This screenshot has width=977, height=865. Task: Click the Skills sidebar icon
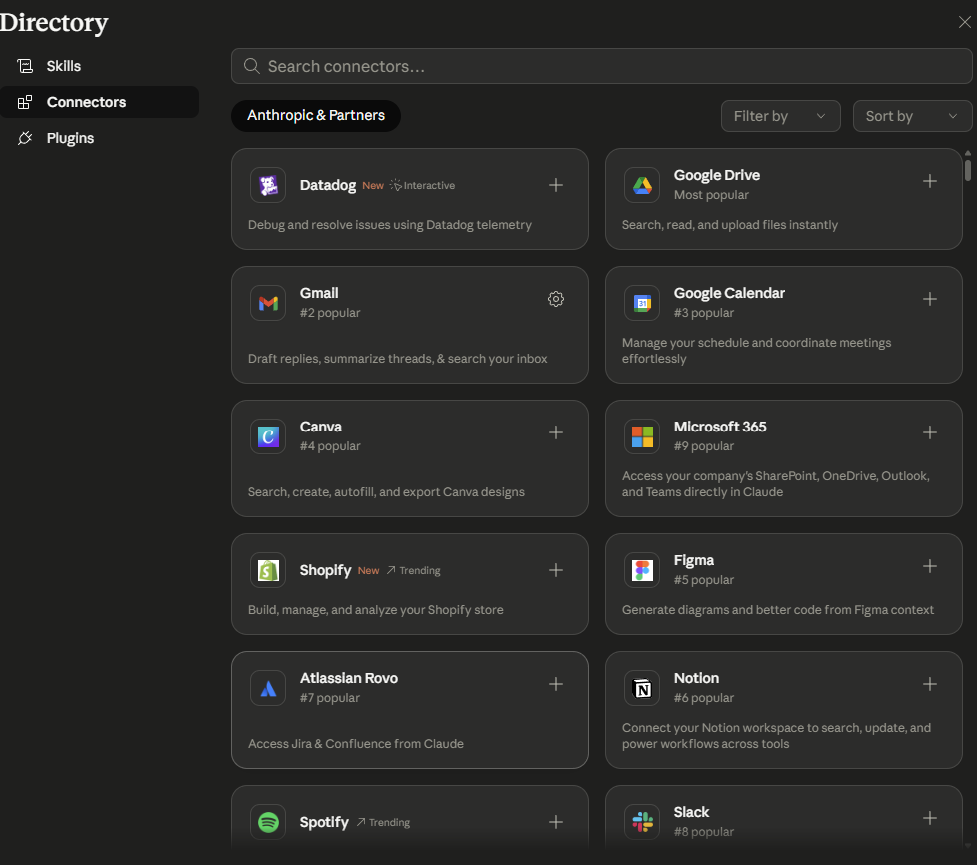25,66
